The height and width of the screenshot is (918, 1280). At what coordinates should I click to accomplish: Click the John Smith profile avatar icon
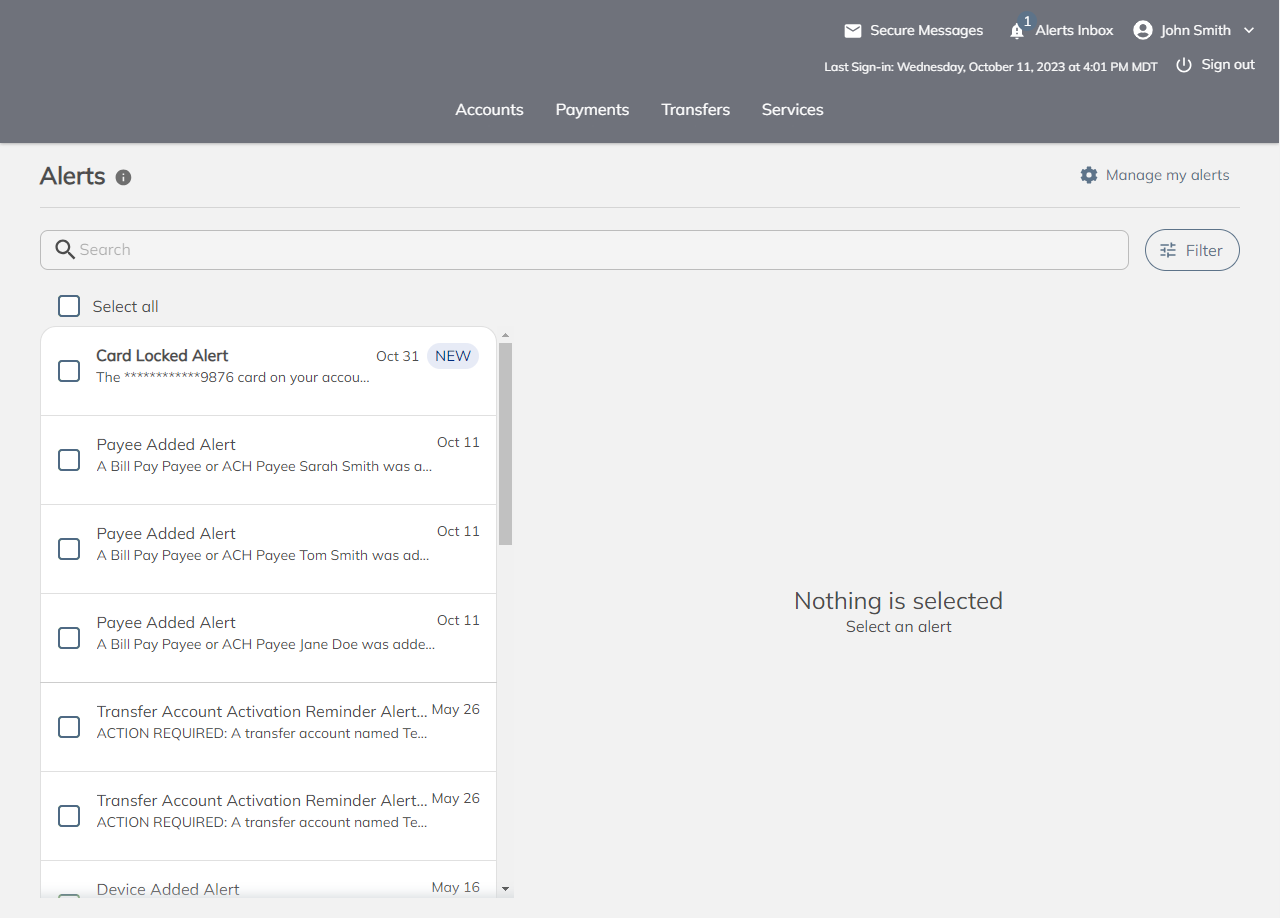click(1143, 30)
